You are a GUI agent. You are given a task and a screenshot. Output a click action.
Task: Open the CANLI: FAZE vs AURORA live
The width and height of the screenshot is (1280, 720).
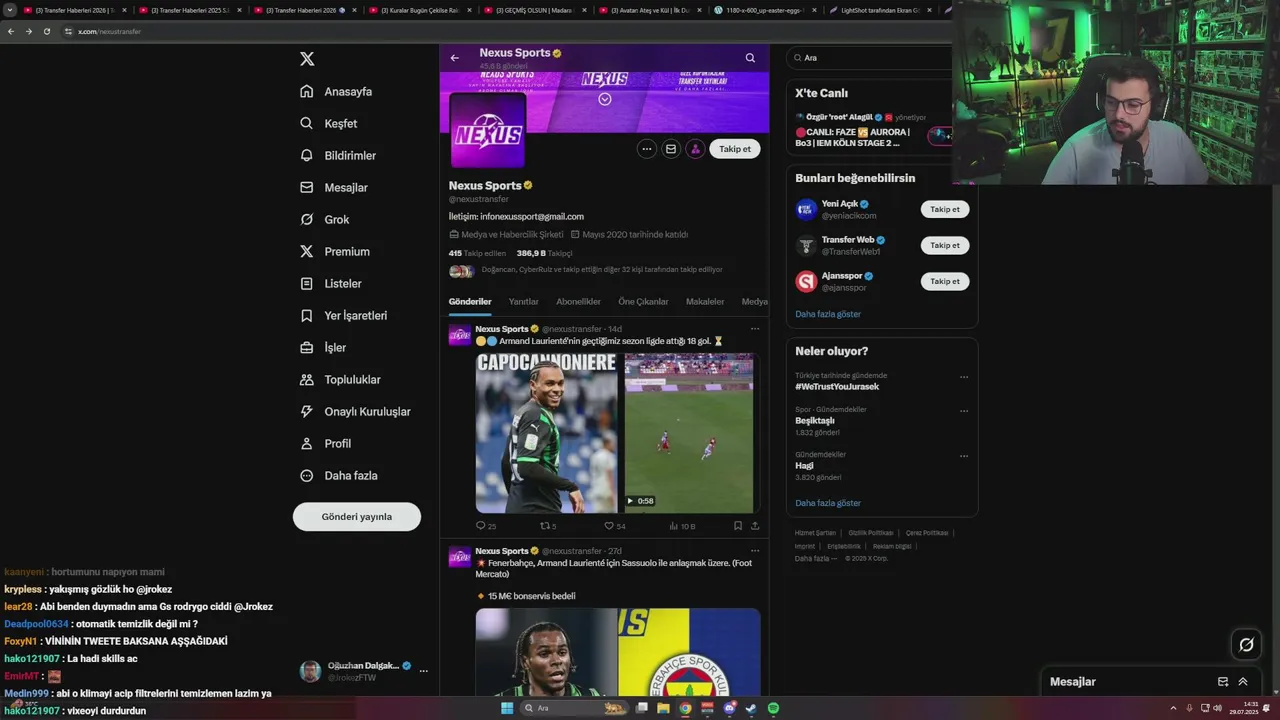854,137
